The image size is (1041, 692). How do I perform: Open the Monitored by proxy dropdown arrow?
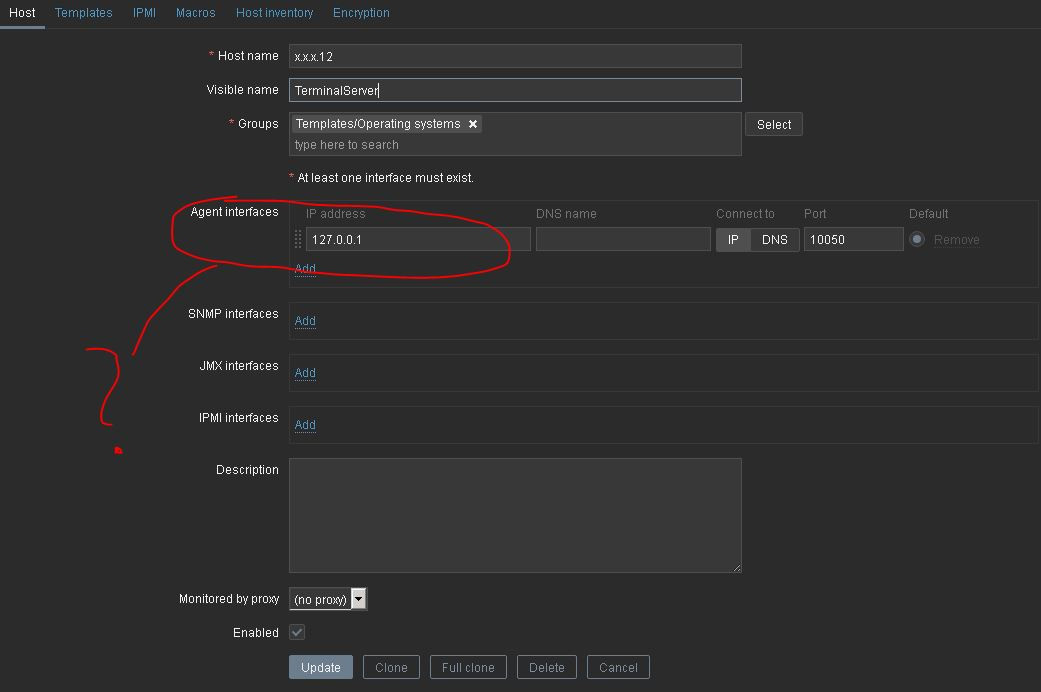pyautogui.click(x=358, y=598)
